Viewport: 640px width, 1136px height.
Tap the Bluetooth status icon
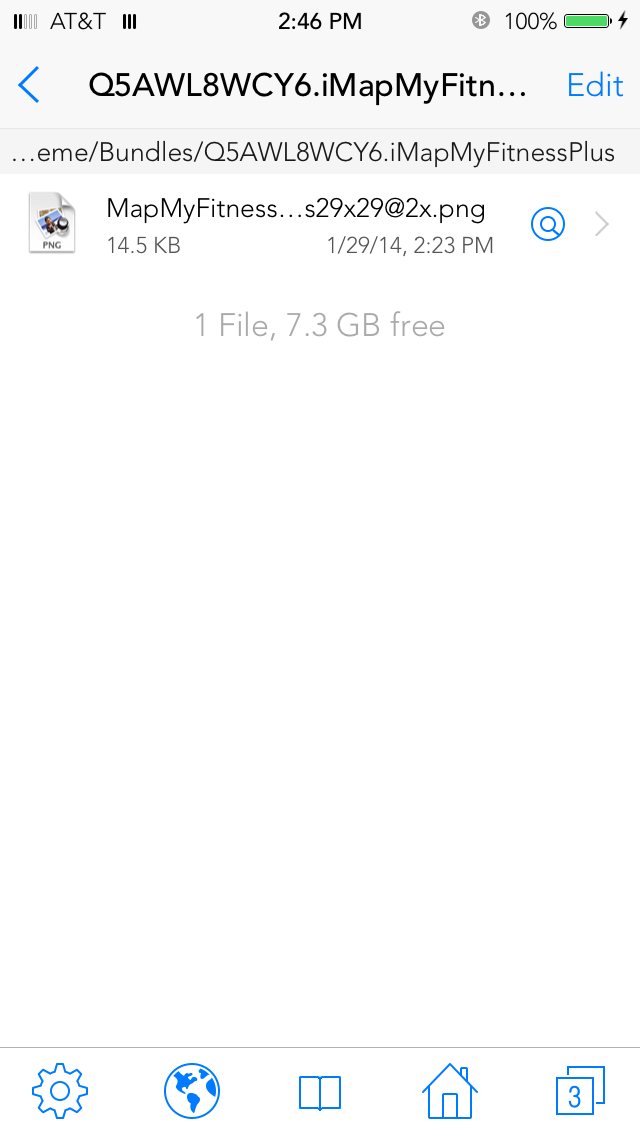[x=481, y=20]
